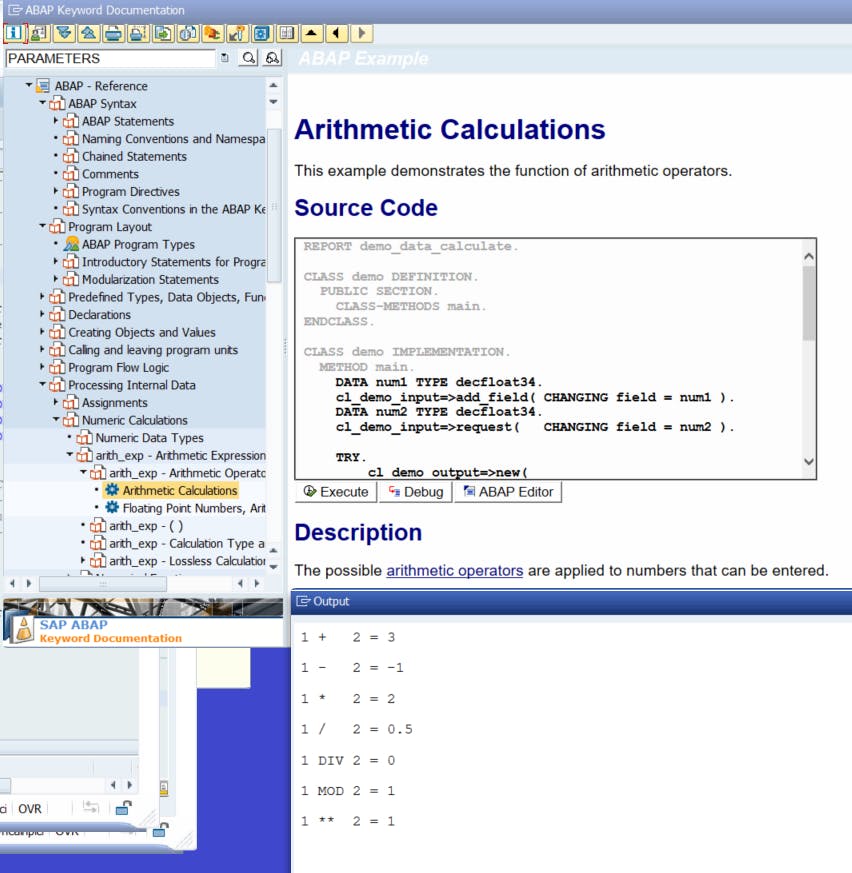This screenshot has width=852, height=873.
Task: Click the print icon in the toolbar
Action: coord(113,33)
